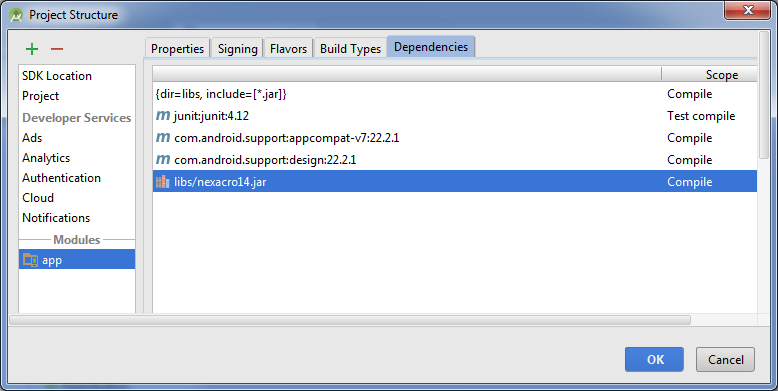This screenshot has height=391, width=778.
Task: Click the horizontal scrollbar at dialog bottom
Action: click(350, 320)
